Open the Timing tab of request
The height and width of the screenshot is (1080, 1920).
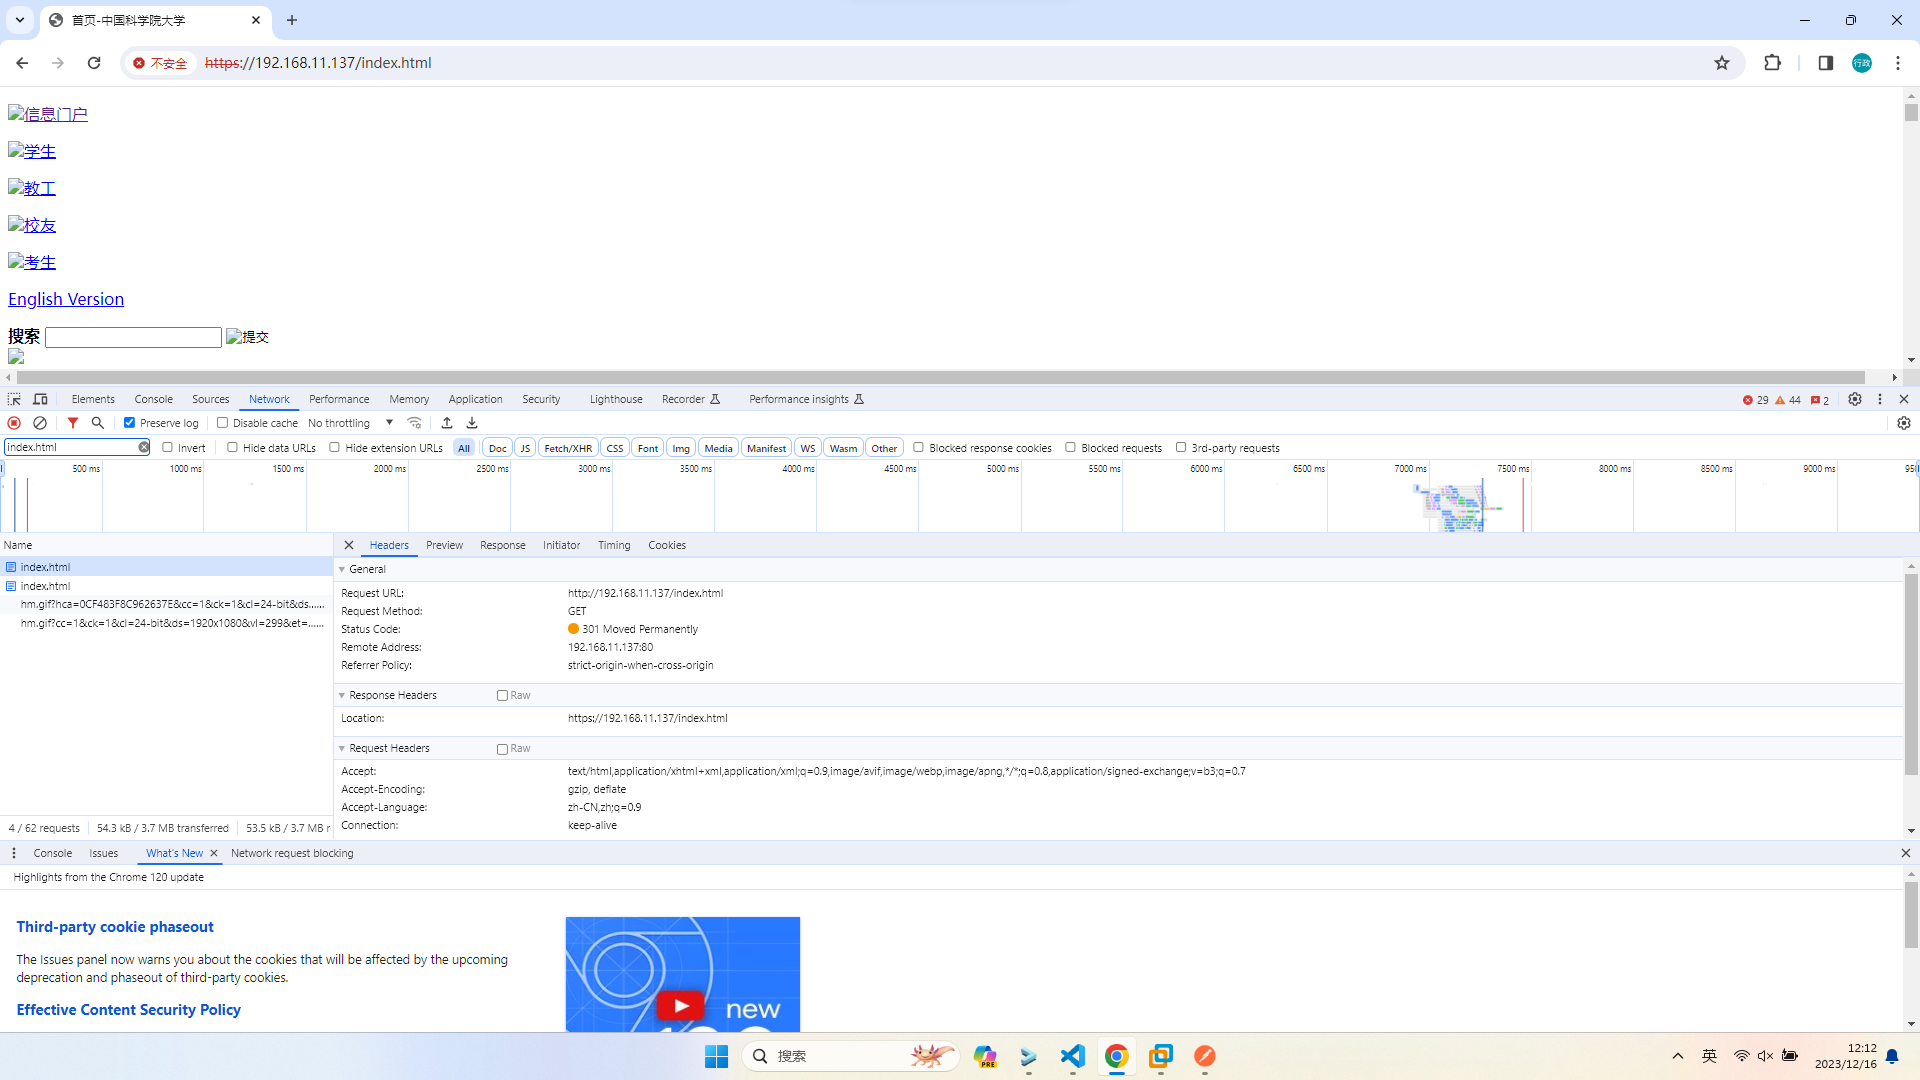tap(613, 545)
